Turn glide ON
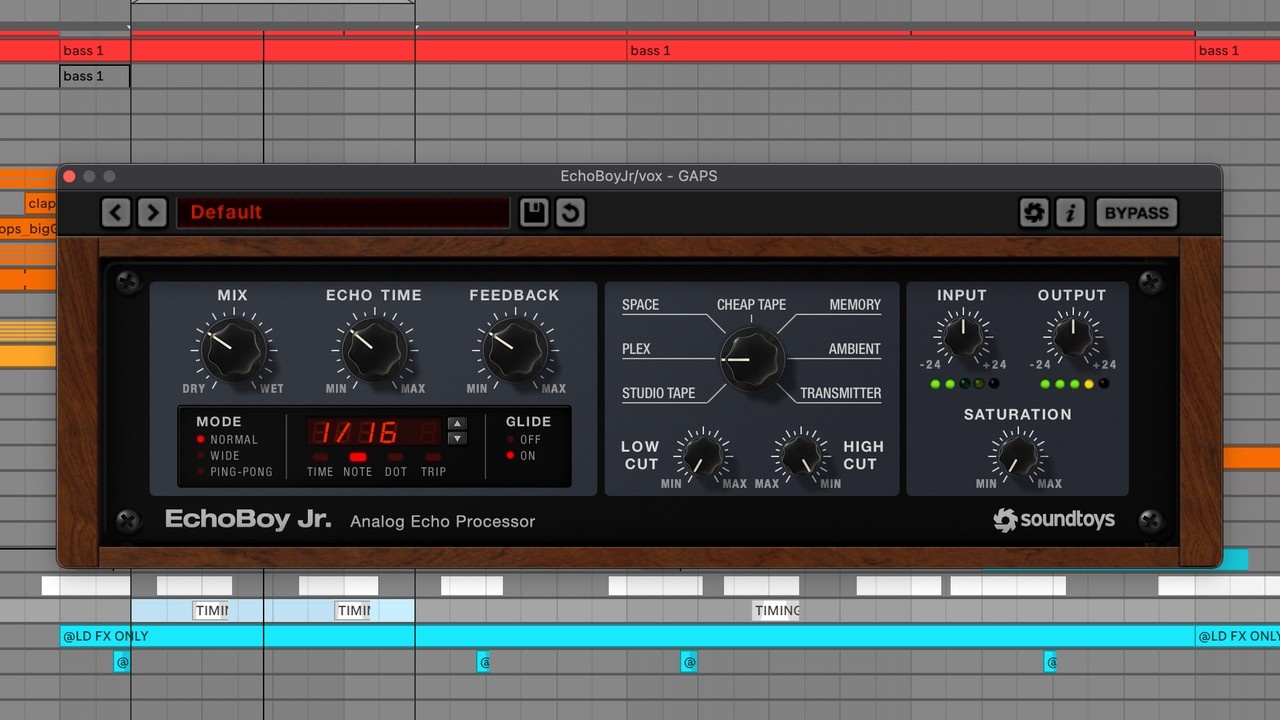Screen dimensions: 1280x720 tap(522, 456)
